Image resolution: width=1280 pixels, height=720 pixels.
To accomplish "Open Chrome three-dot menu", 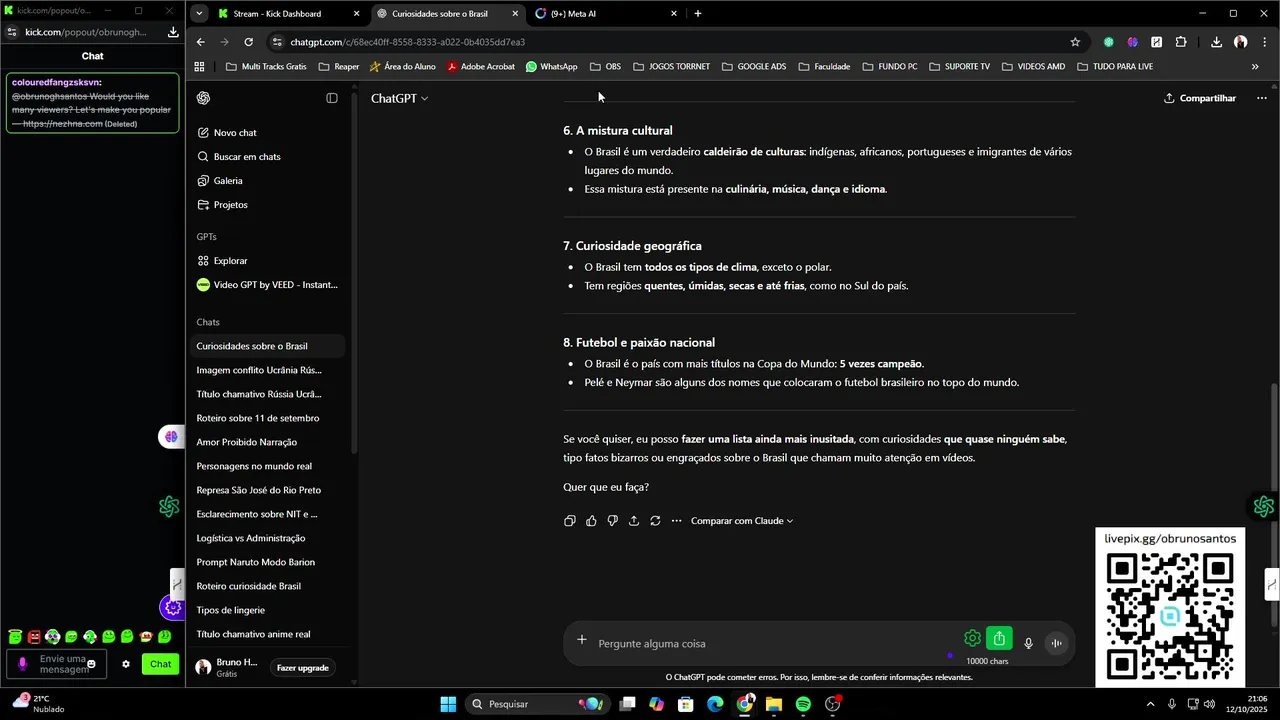I will tap(1263, 42).
